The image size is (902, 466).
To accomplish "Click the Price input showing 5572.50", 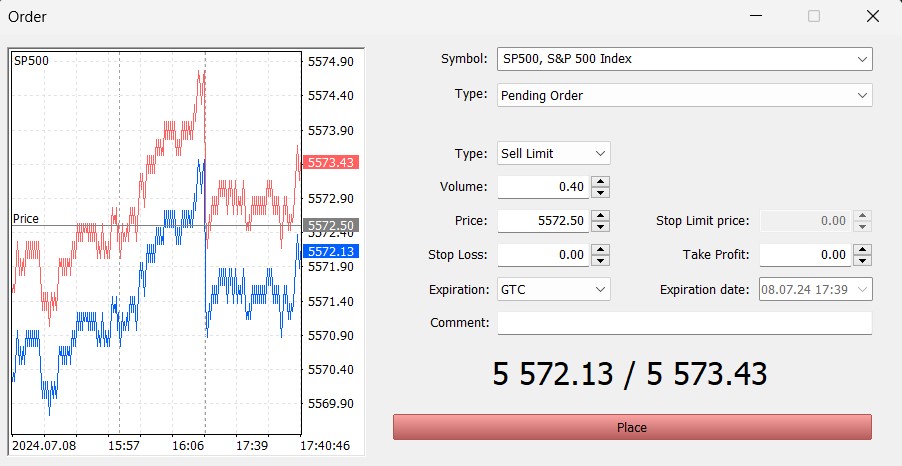I will [542, 221].
